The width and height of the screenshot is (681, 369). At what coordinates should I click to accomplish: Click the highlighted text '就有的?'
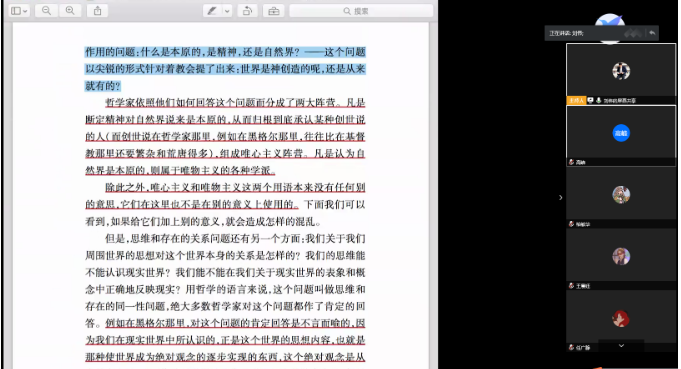pos(102,86)
